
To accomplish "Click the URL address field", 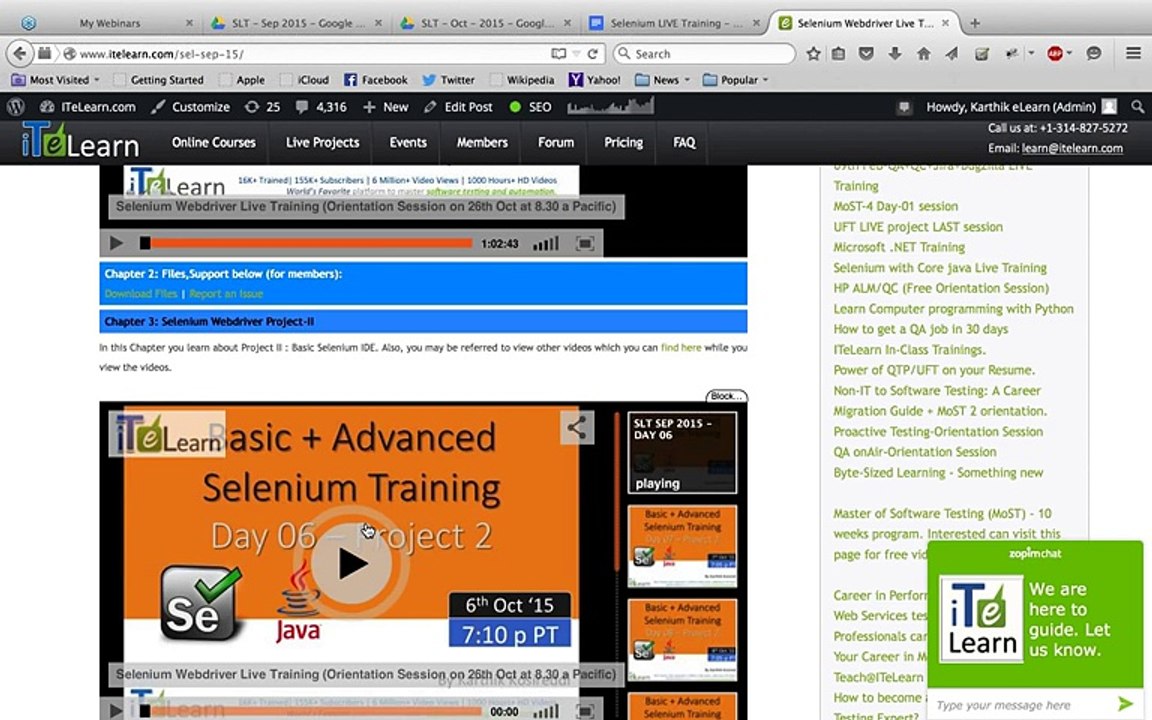I will [309, 54].
